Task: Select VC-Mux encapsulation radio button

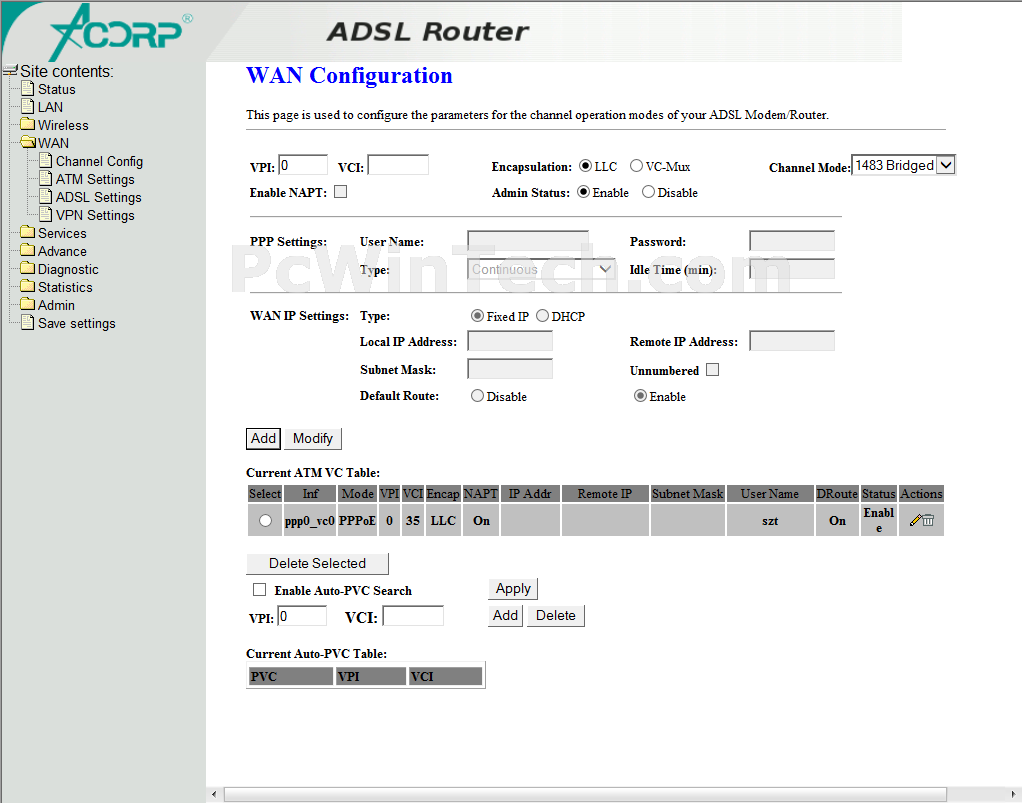Action: (x=636, y=166)
